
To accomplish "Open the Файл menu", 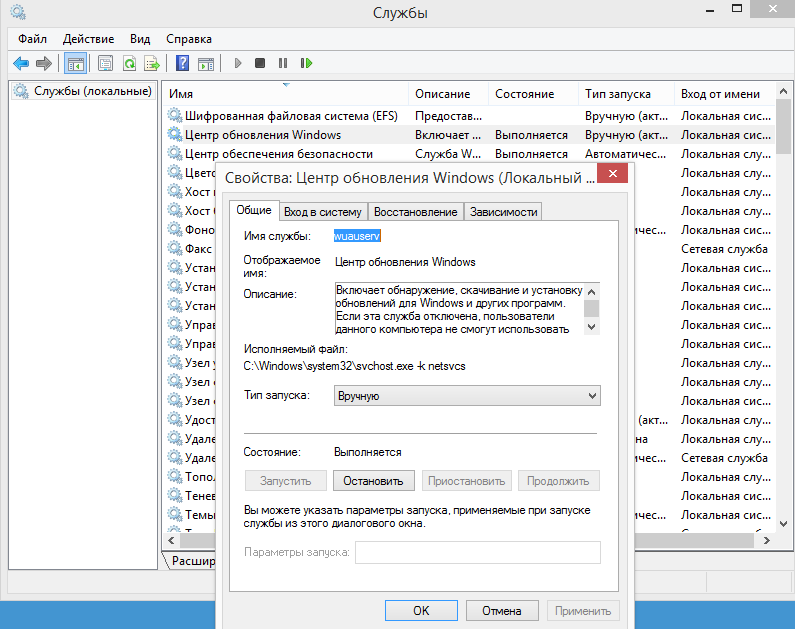I will [x=32, y=39].
